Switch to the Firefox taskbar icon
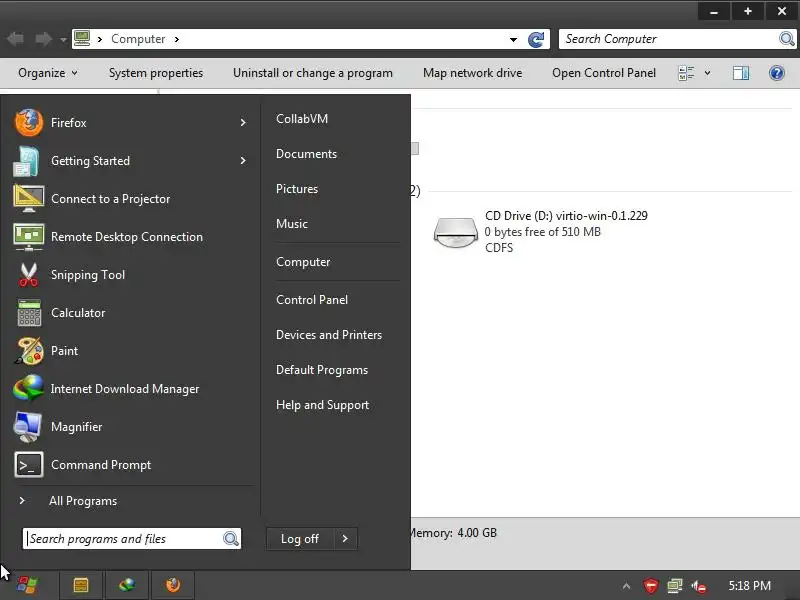 pos(173,585)
